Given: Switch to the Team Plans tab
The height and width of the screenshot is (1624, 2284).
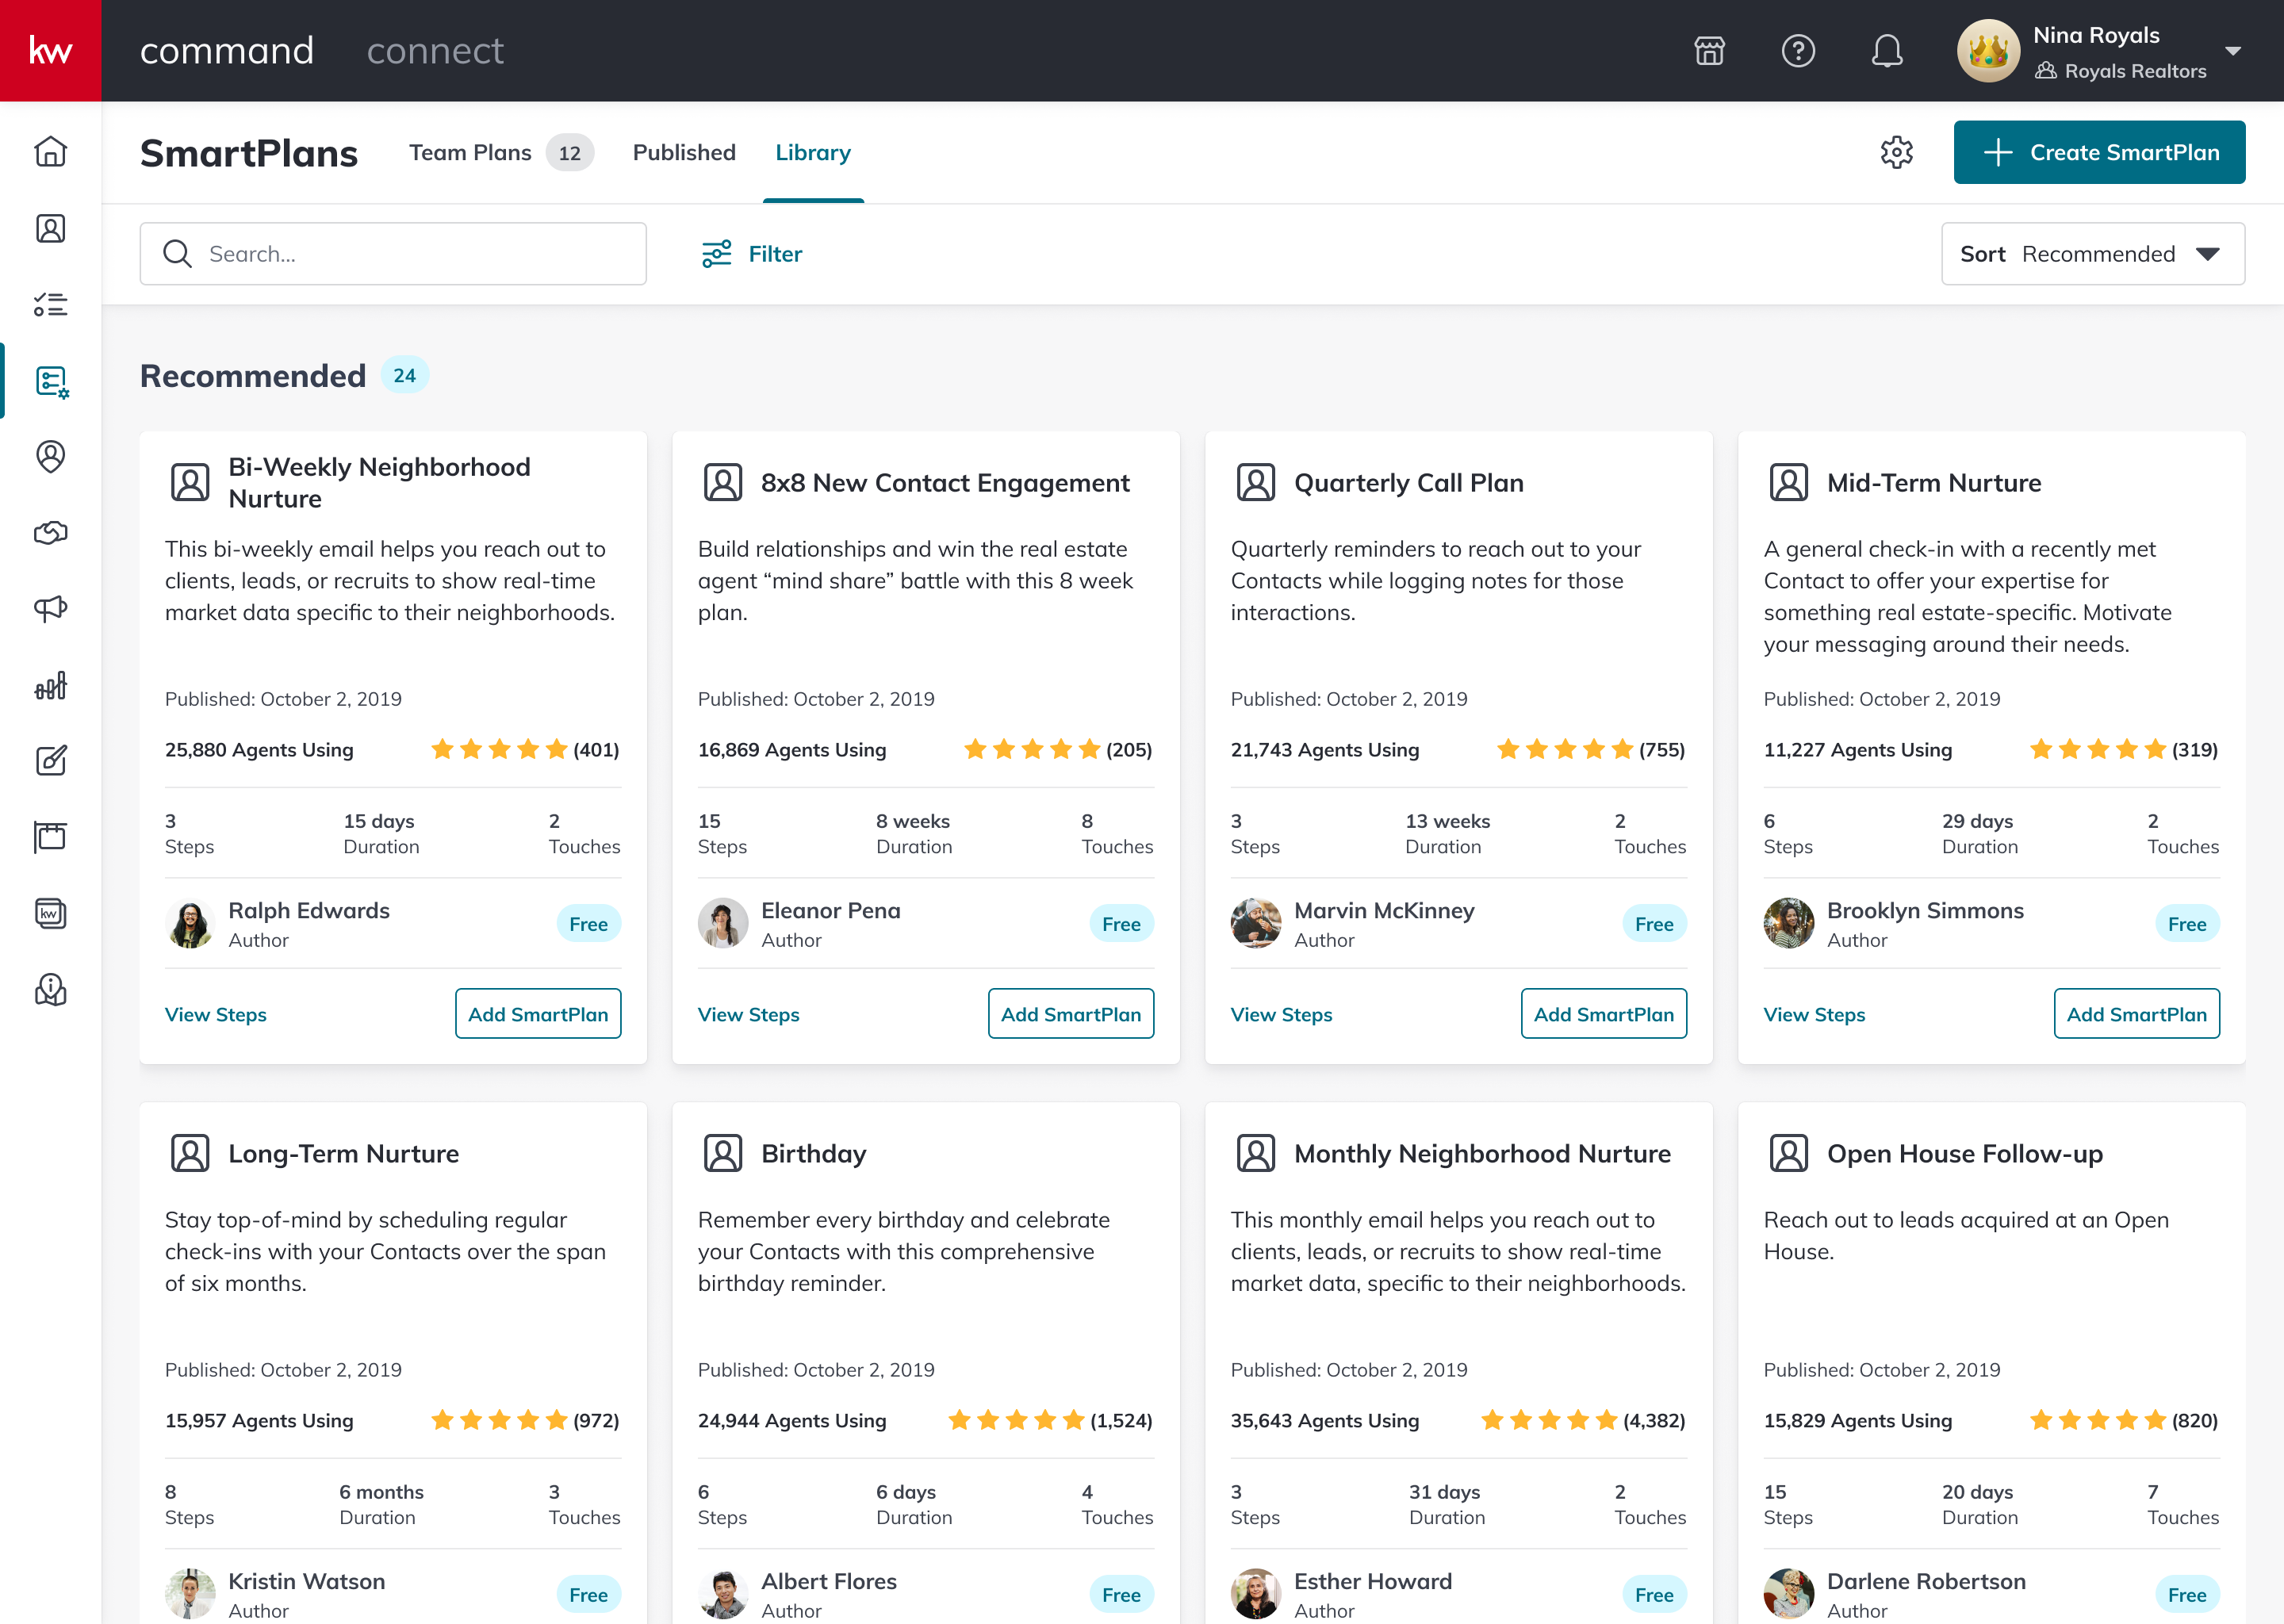Looking at the screenshot, I should [x=470, y=152].
